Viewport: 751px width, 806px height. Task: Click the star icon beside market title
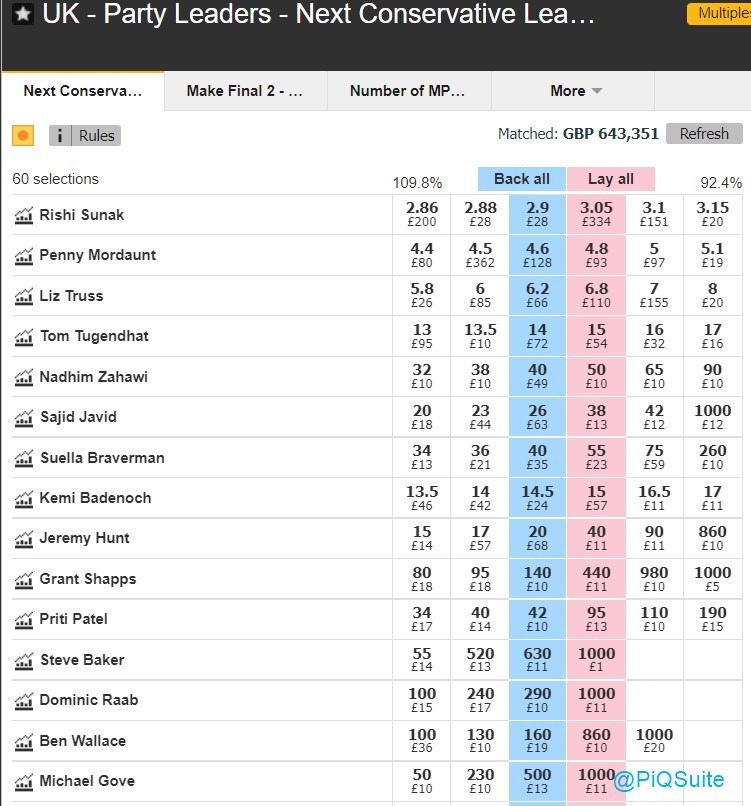click(23, 15)
